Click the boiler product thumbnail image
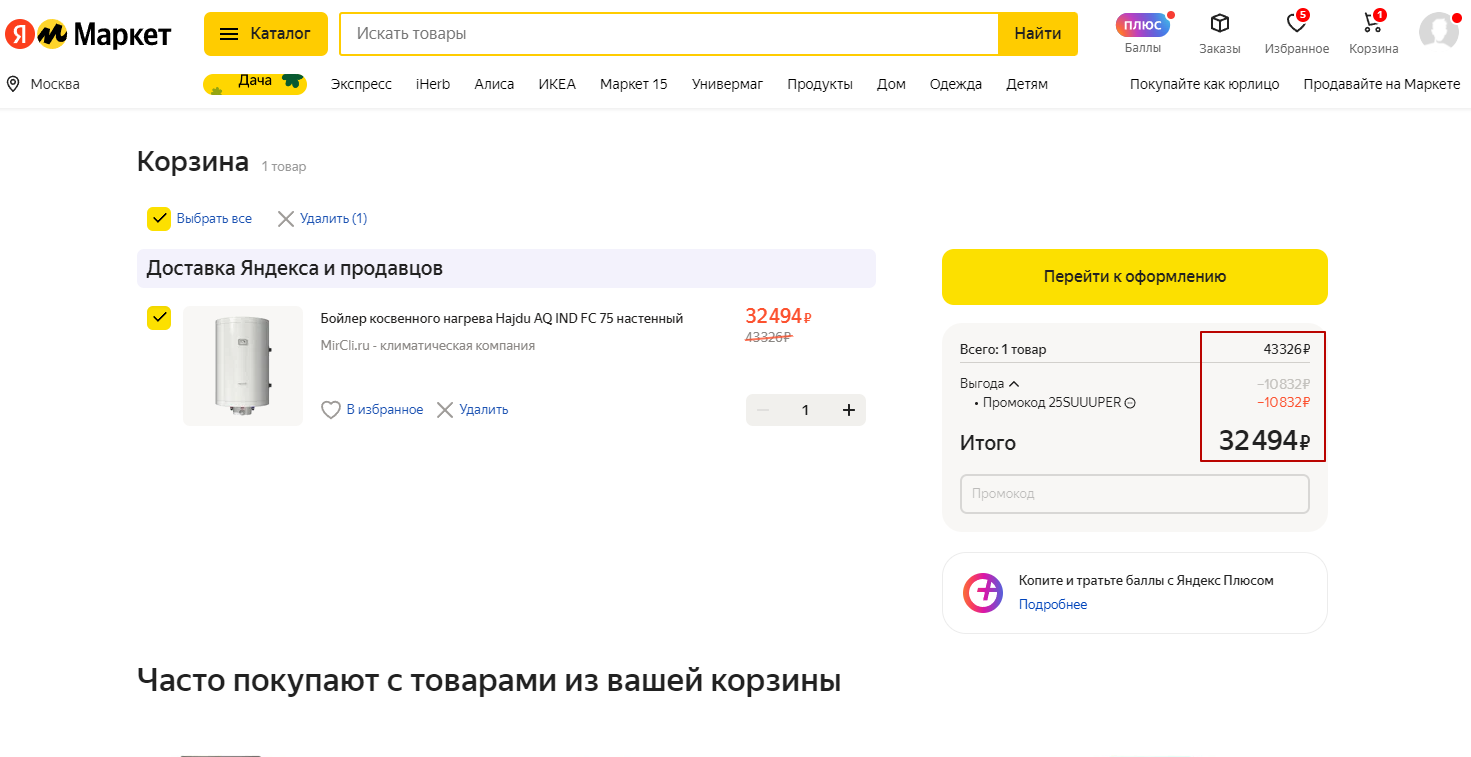Viewport: 1471px width, 757px height. (x=243, y=365)
